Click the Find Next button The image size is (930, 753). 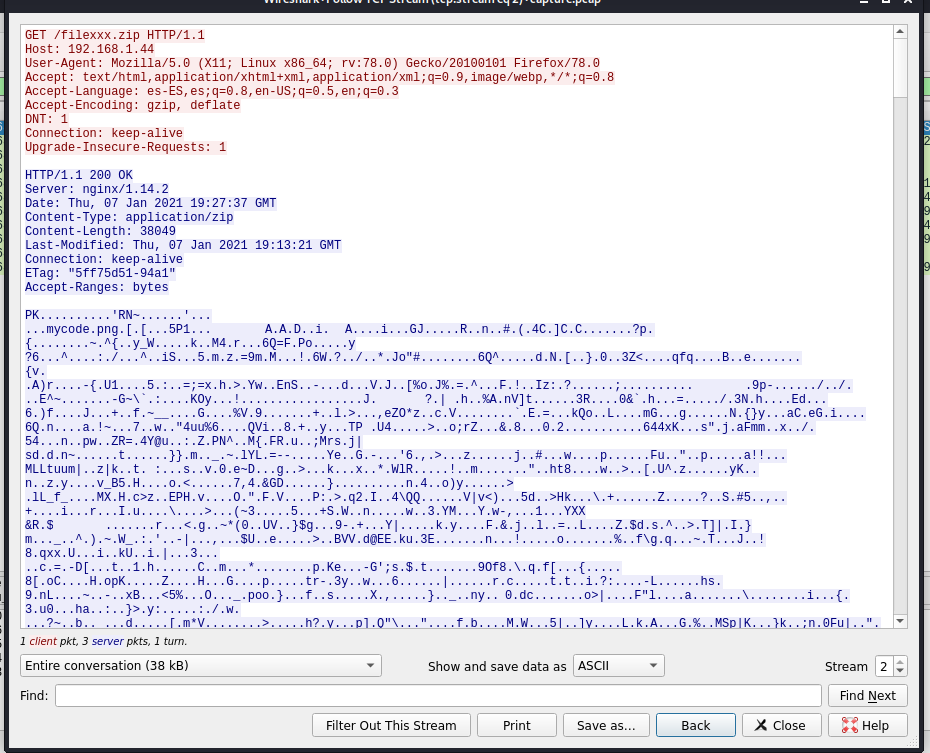pos(868,695)
